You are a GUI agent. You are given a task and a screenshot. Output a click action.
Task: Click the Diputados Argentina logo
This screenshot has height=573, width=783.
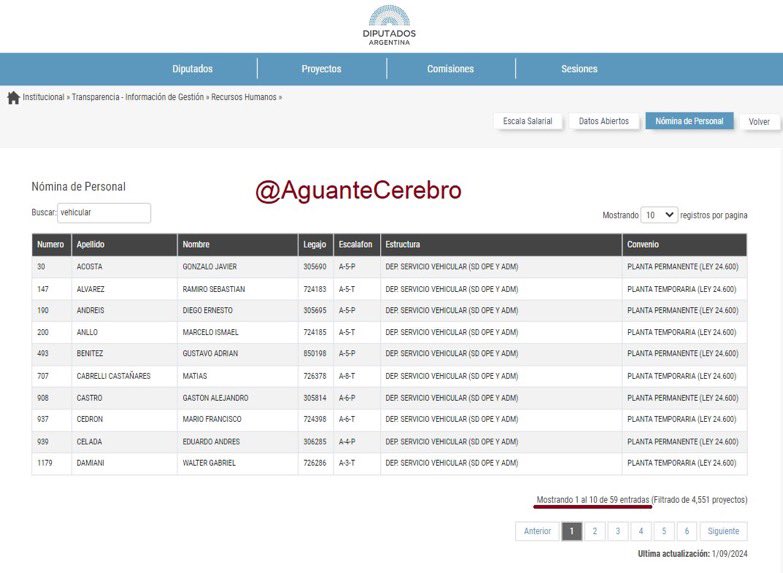(x=389, y=25)
